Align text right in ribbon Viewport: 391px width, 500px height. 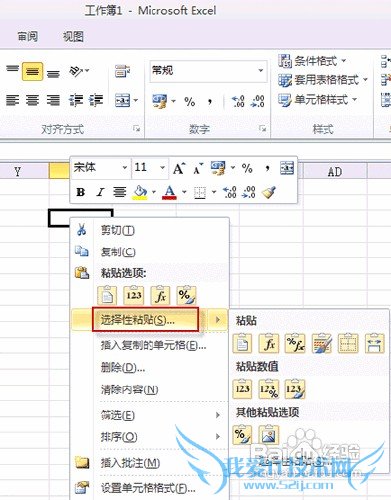(53, 100)
